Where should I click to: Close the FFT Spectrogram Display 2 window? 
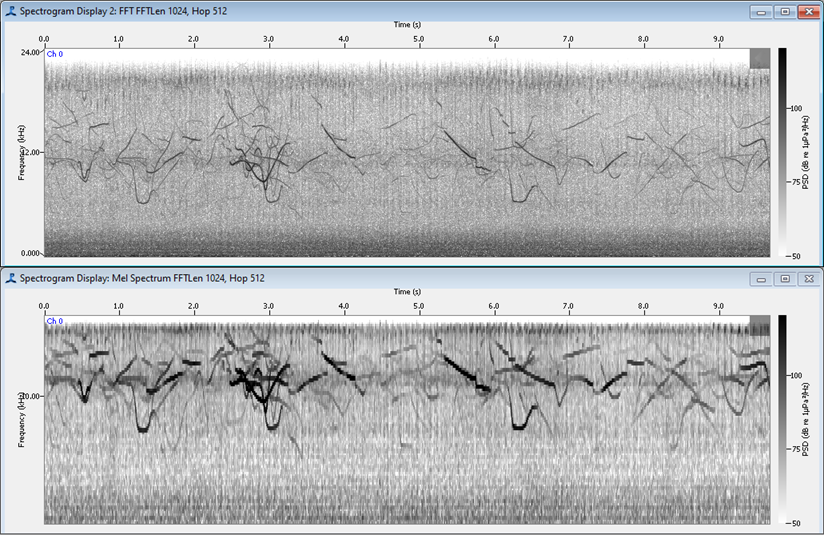point(808,11)
